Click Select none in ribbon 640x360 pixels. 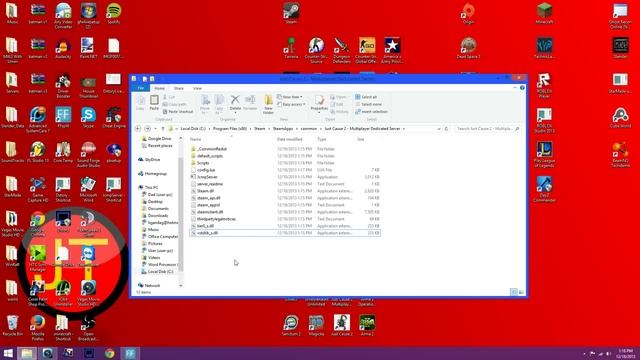(368, 104)
